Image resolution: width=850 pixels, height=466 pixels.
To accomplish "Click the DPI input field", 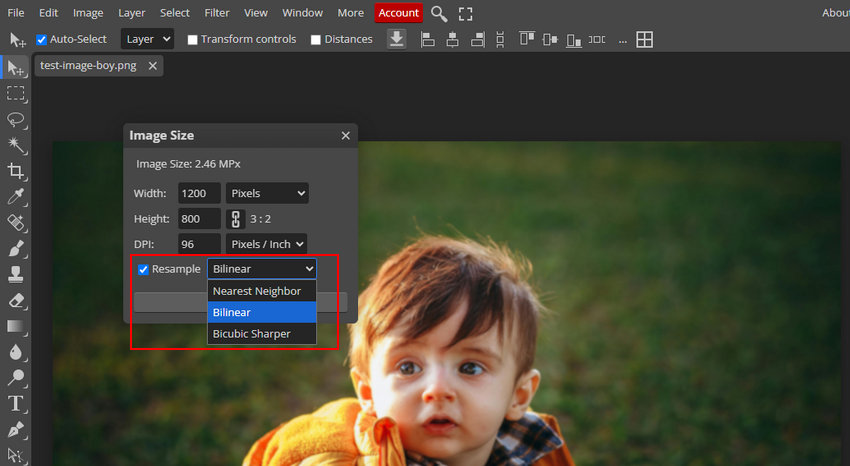I will pos(199,244).
